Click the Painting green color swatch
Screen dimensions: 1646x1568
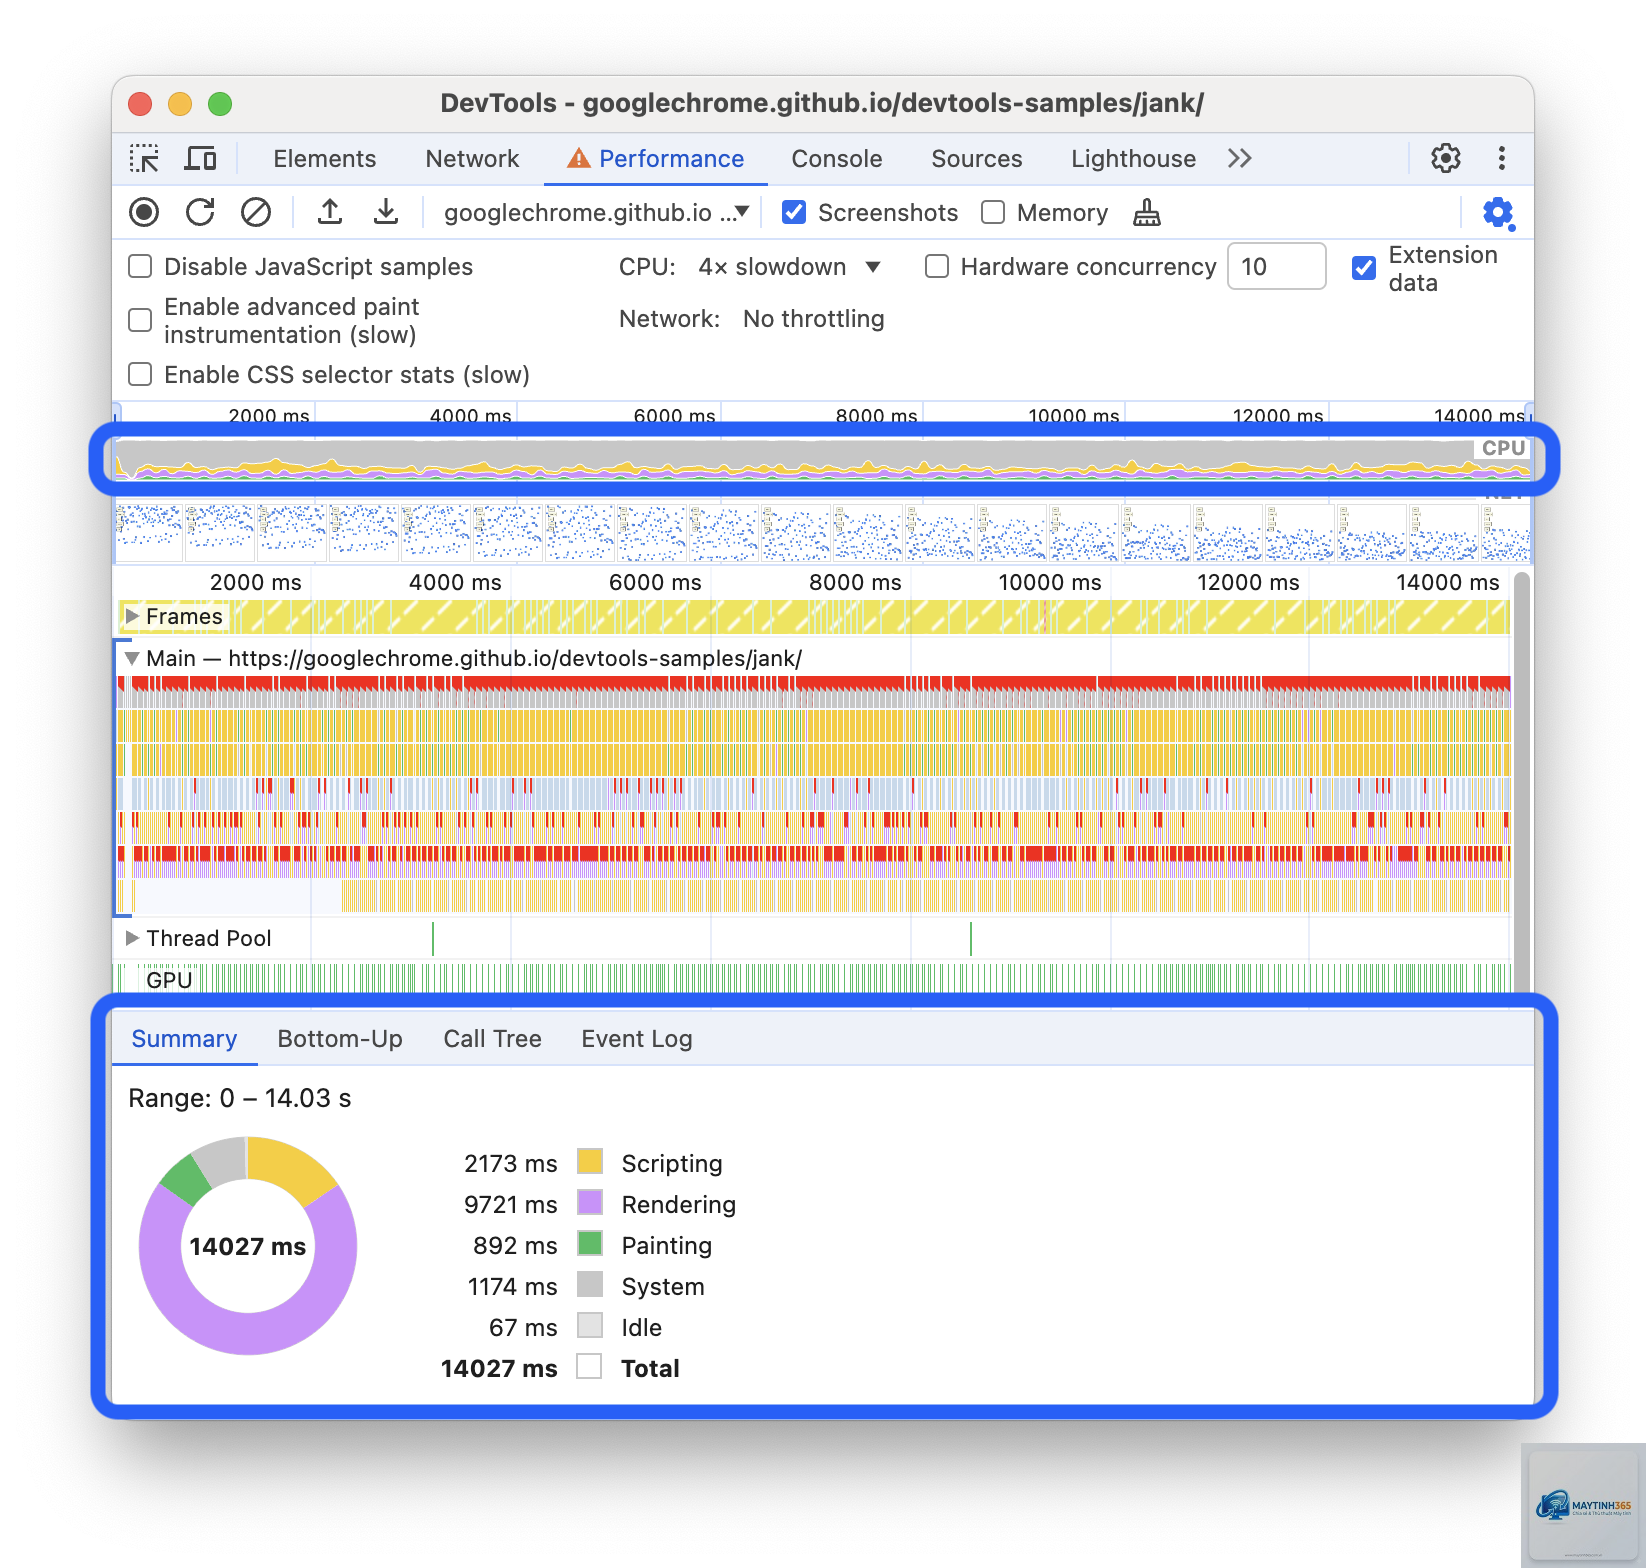tap(590, 1243)
